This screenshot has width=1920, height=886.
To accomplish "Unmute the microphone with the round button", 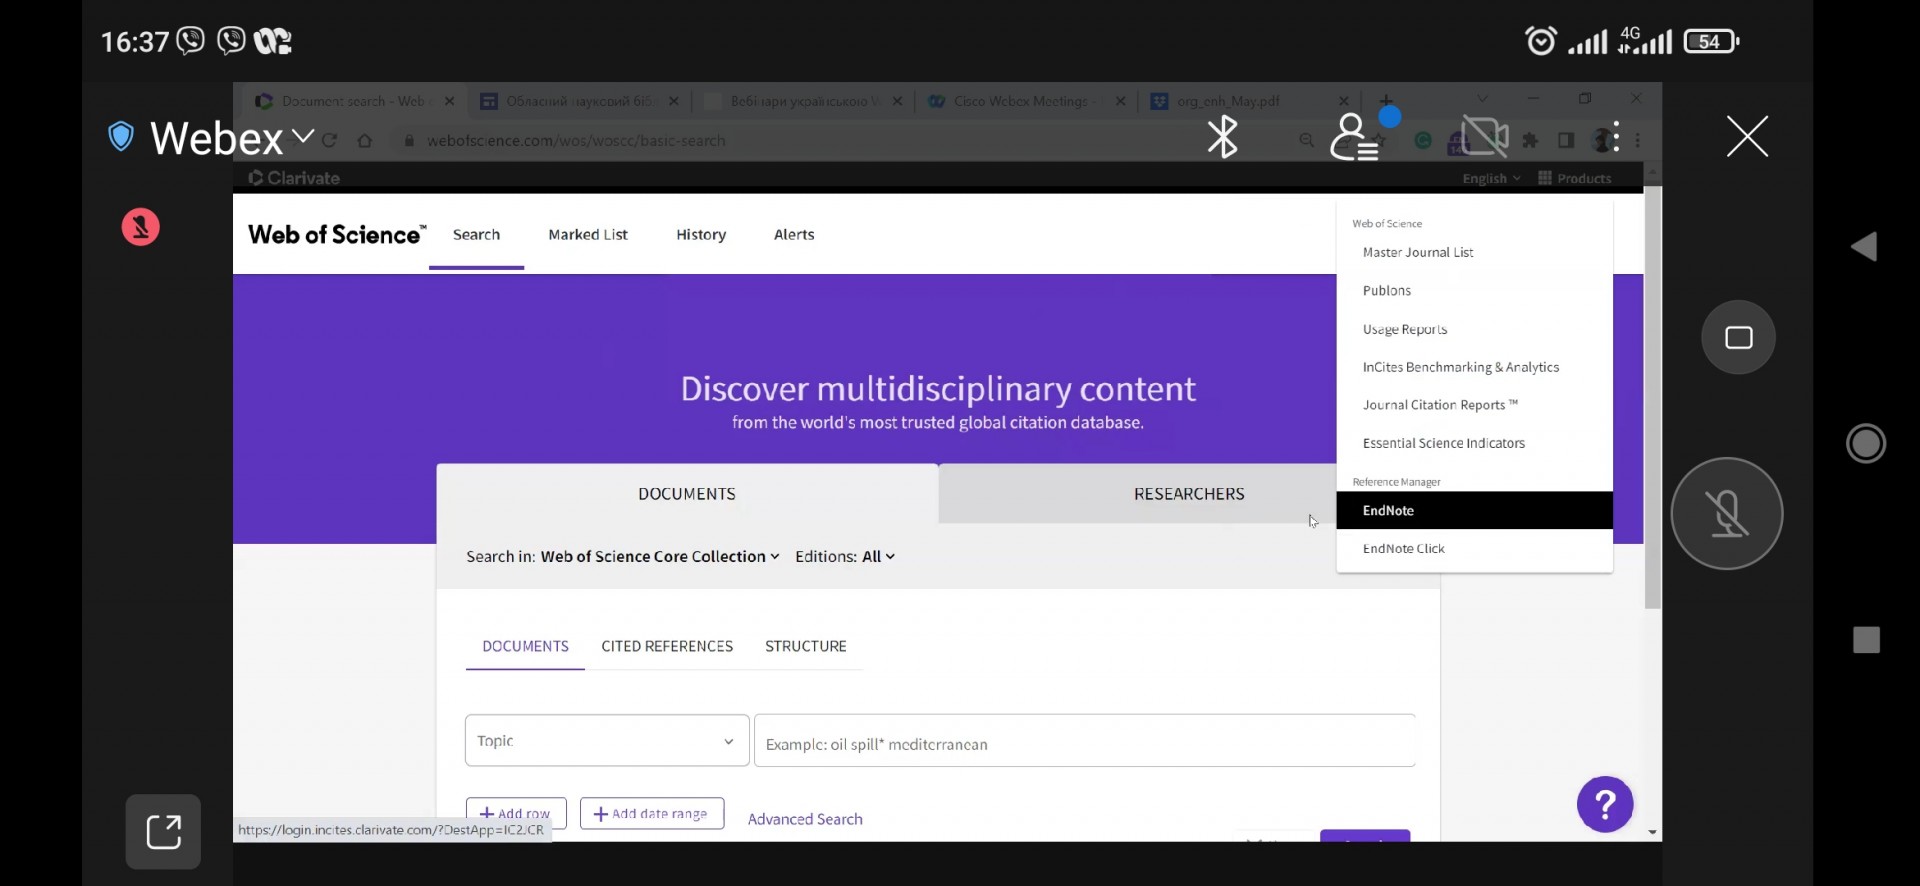I will coord(1727,514).
